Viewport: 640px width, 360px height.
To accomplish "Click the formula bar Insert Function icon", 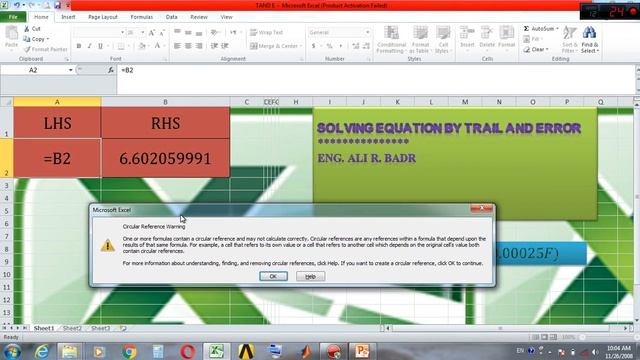I will 111,70.
